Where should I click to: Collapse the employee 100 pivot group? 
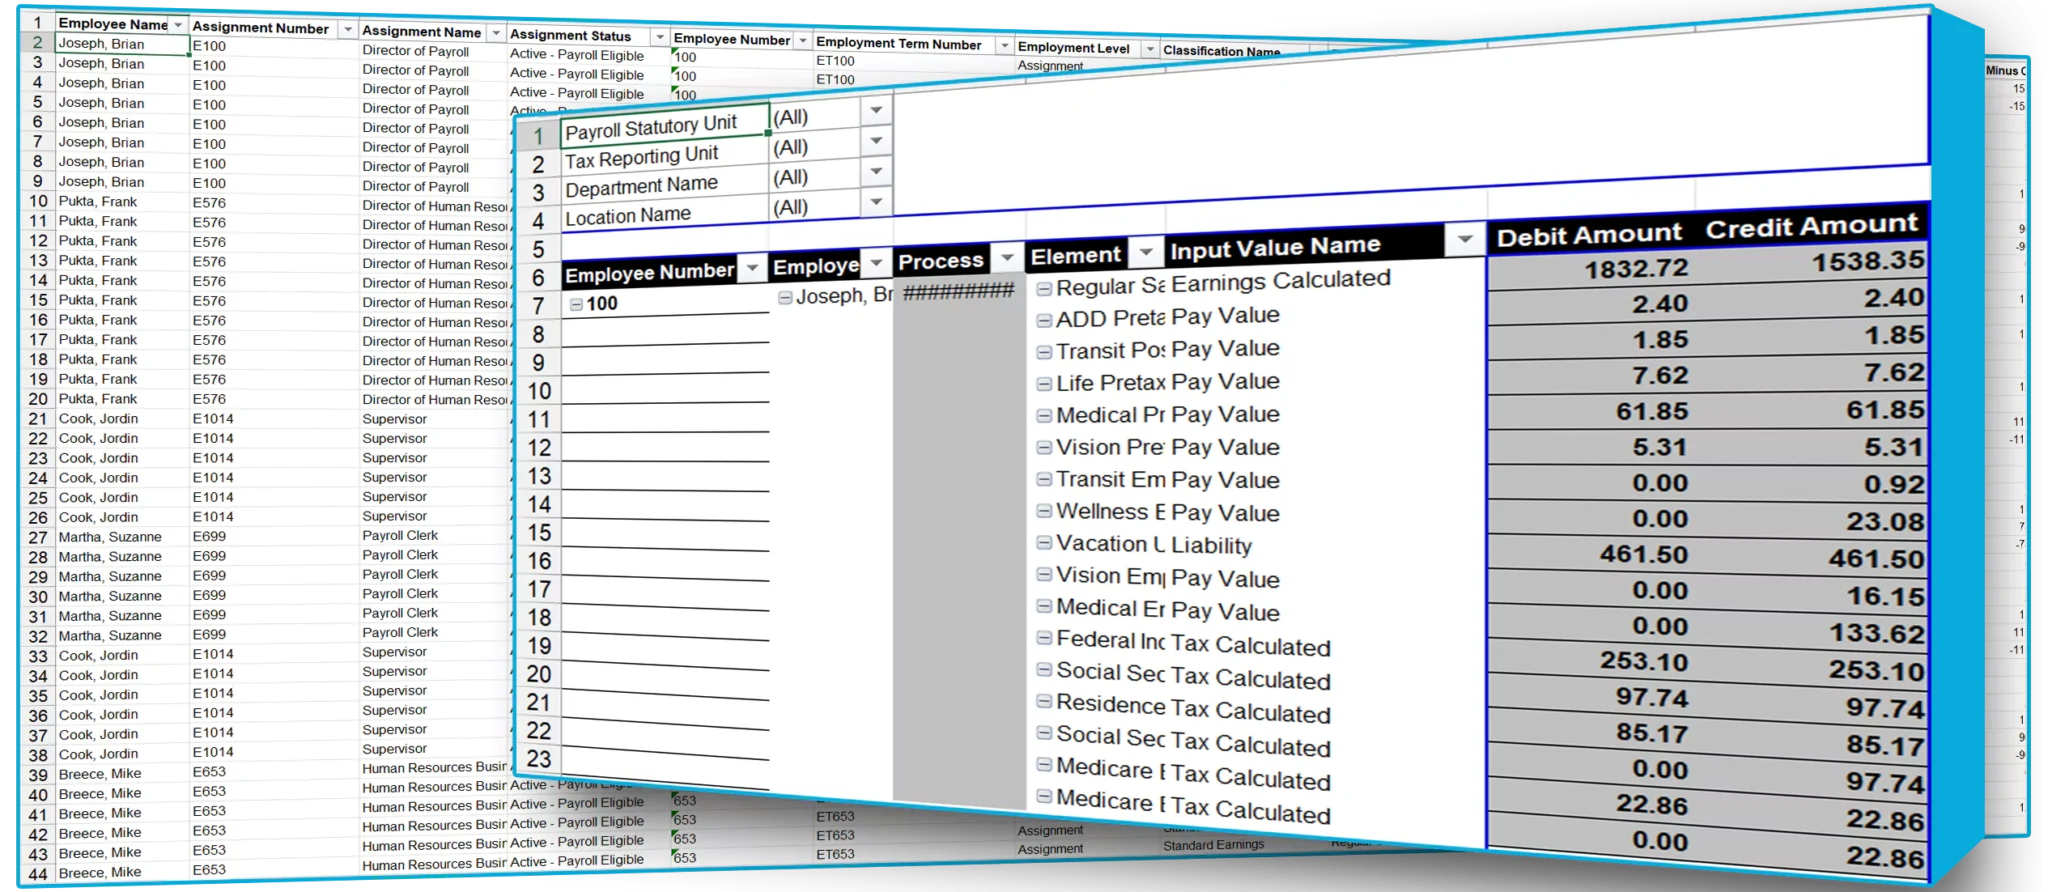[x=576, y=304]
